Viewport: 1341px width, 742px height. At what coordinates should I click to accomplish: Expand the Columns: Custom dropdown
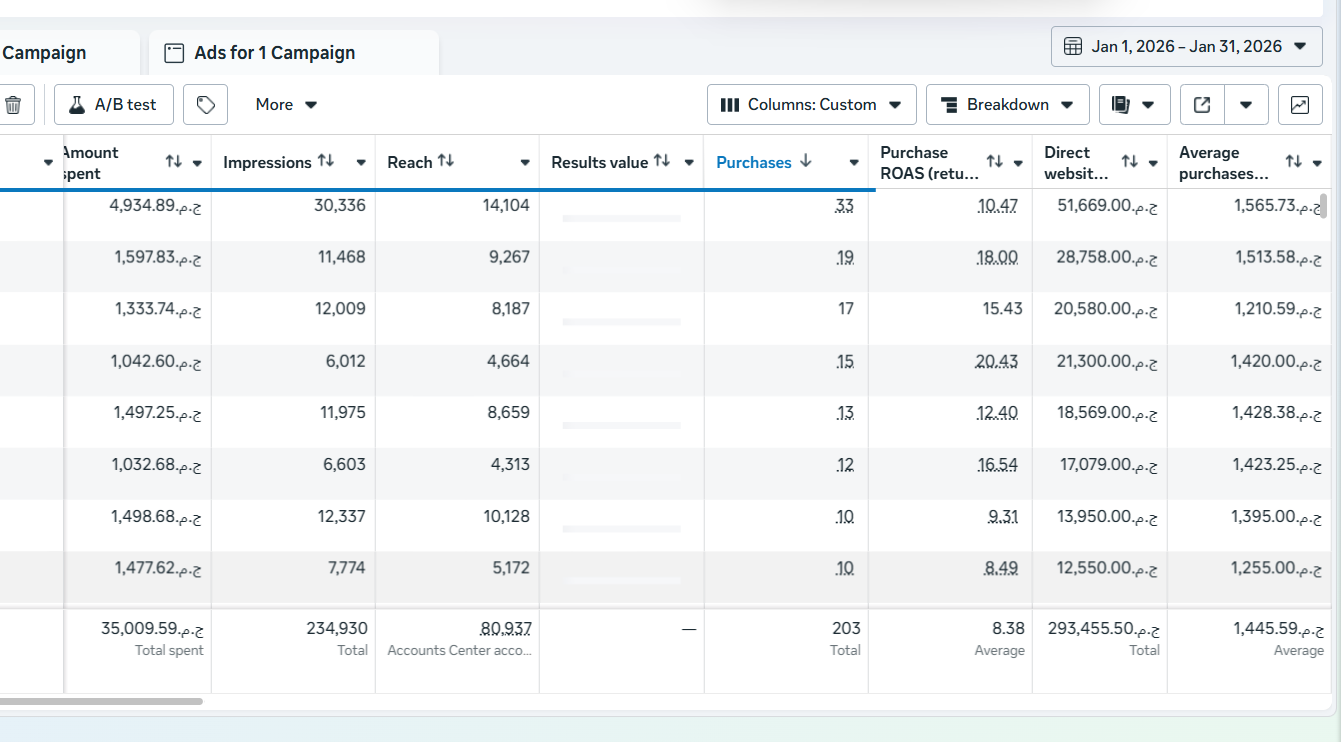click(811, 105)
